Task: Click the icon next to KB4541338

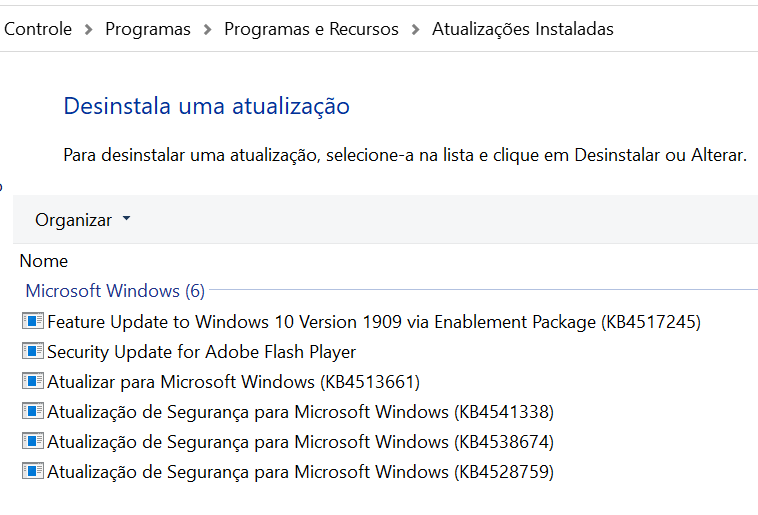Action: coord(33,411)
